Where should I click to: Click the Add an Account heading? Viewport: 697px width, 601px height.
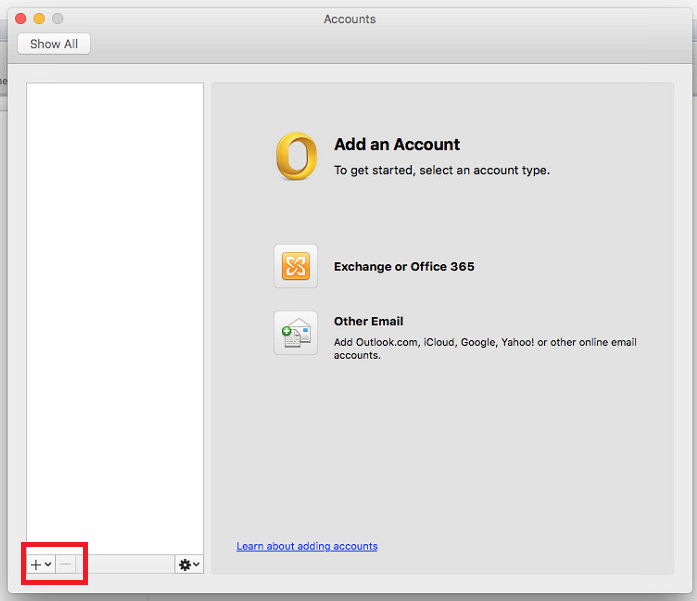397,144
